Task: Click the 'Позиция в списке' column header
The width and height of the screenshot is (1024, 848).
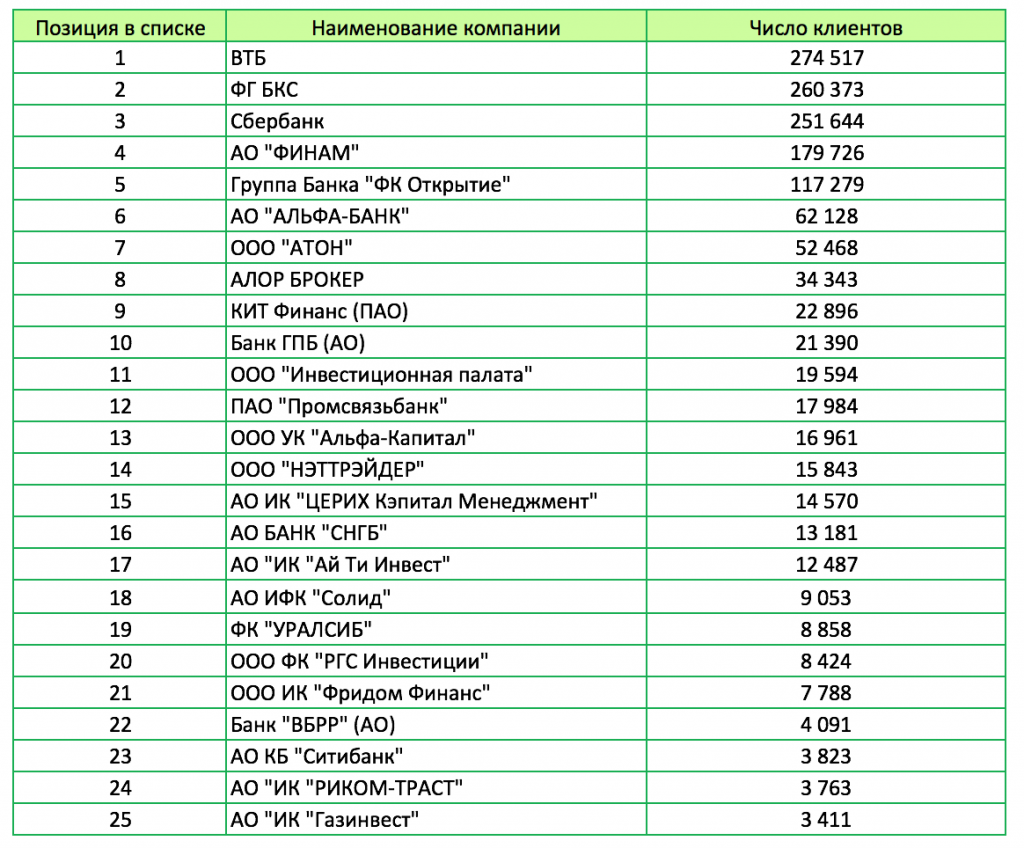Action: click(x=120, y=27)
